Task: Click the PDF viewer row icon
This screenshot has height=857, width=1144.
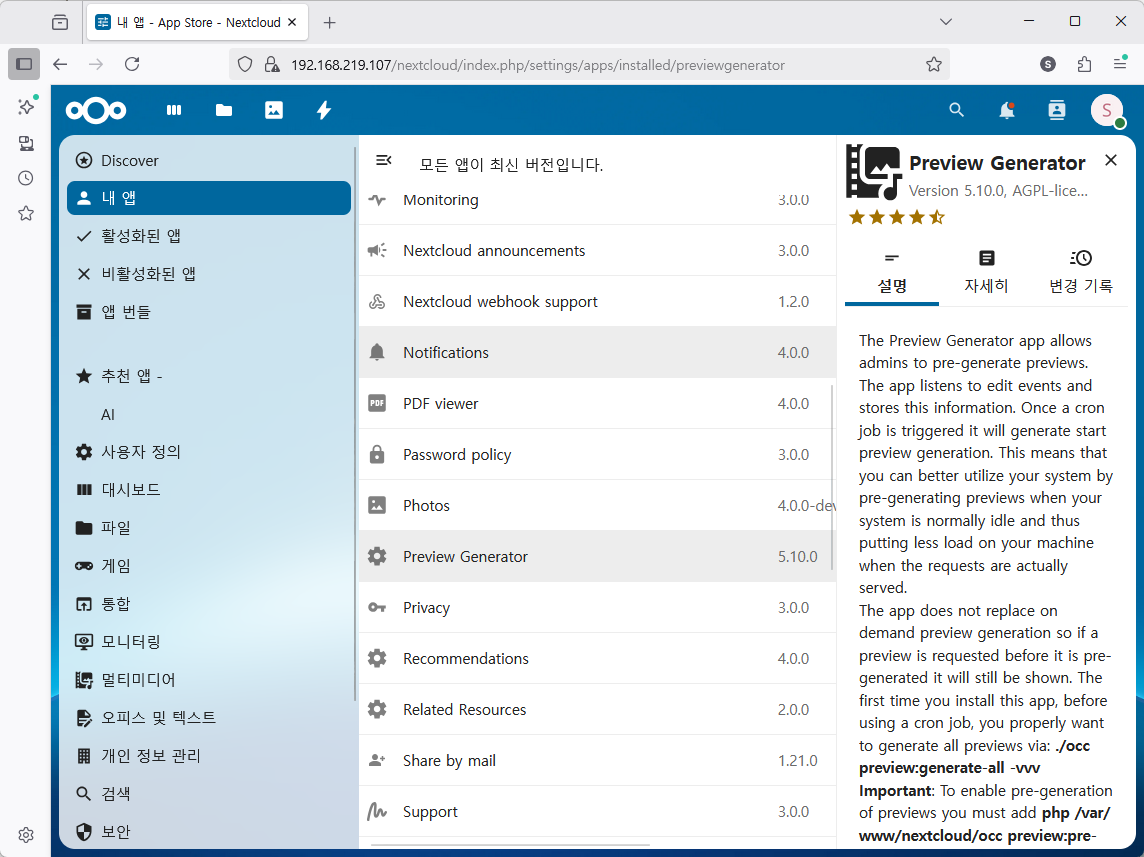Action: (377, 403)
